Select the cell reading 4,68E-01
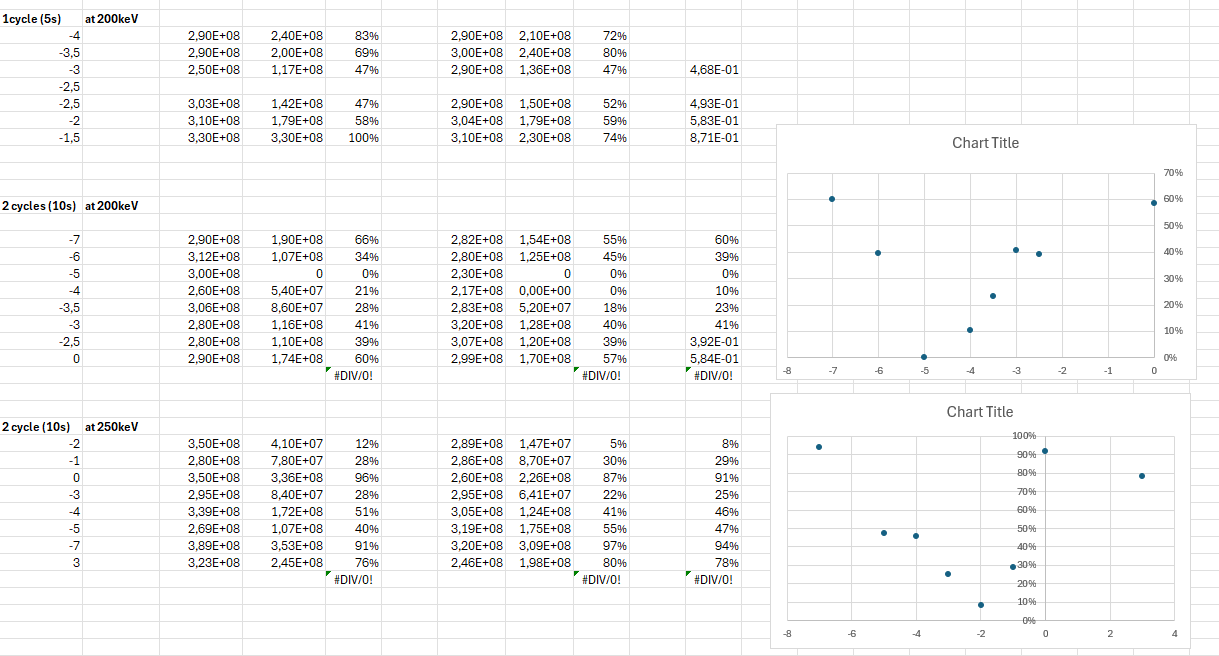1219x656 pixels. click(713, 70)
